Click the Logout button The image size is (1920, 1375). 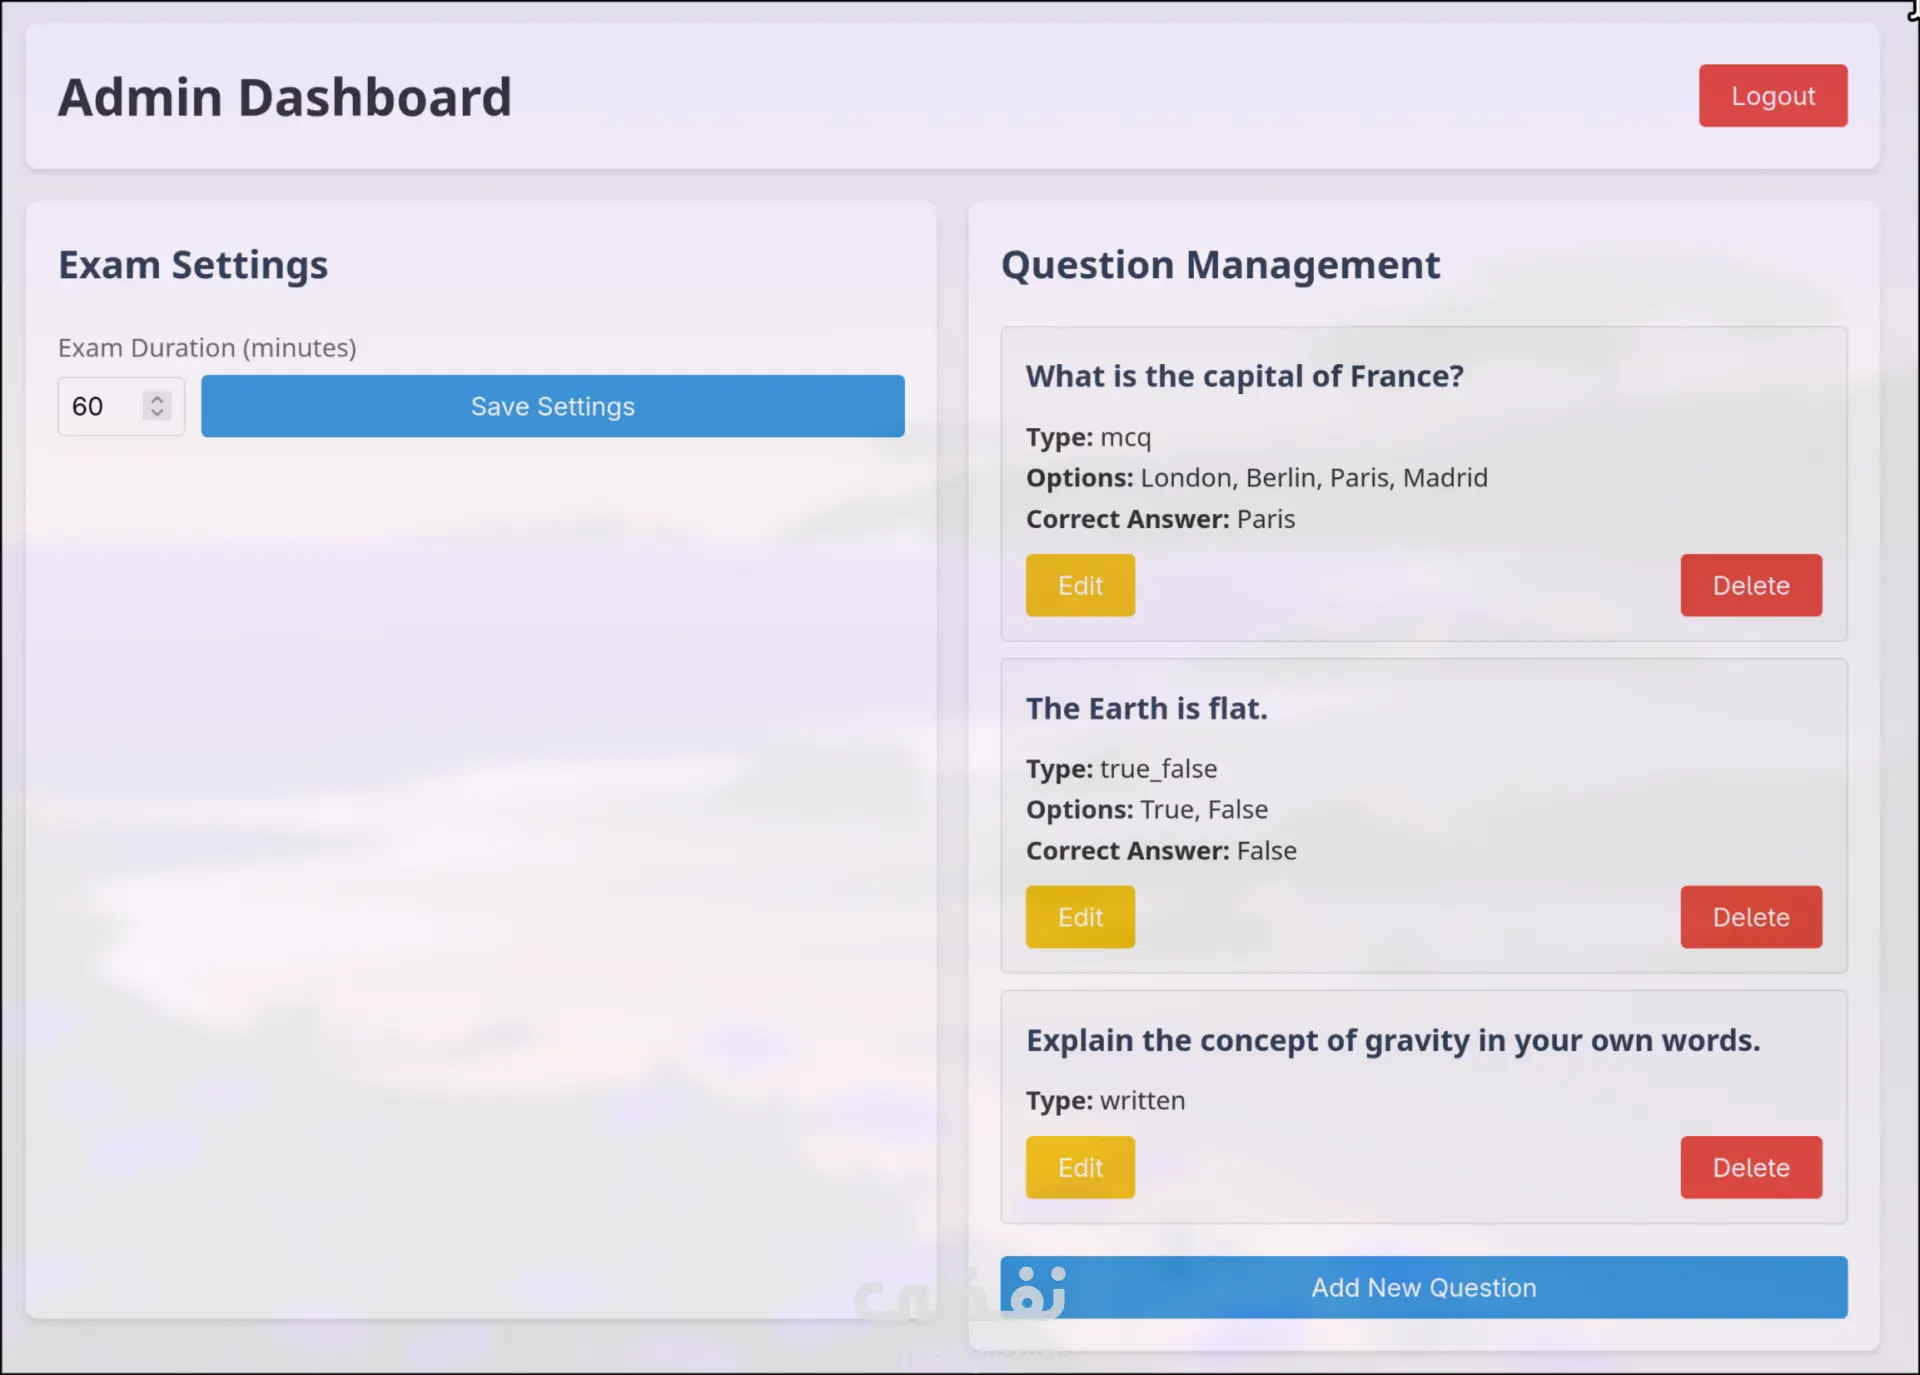[1772, 96]
